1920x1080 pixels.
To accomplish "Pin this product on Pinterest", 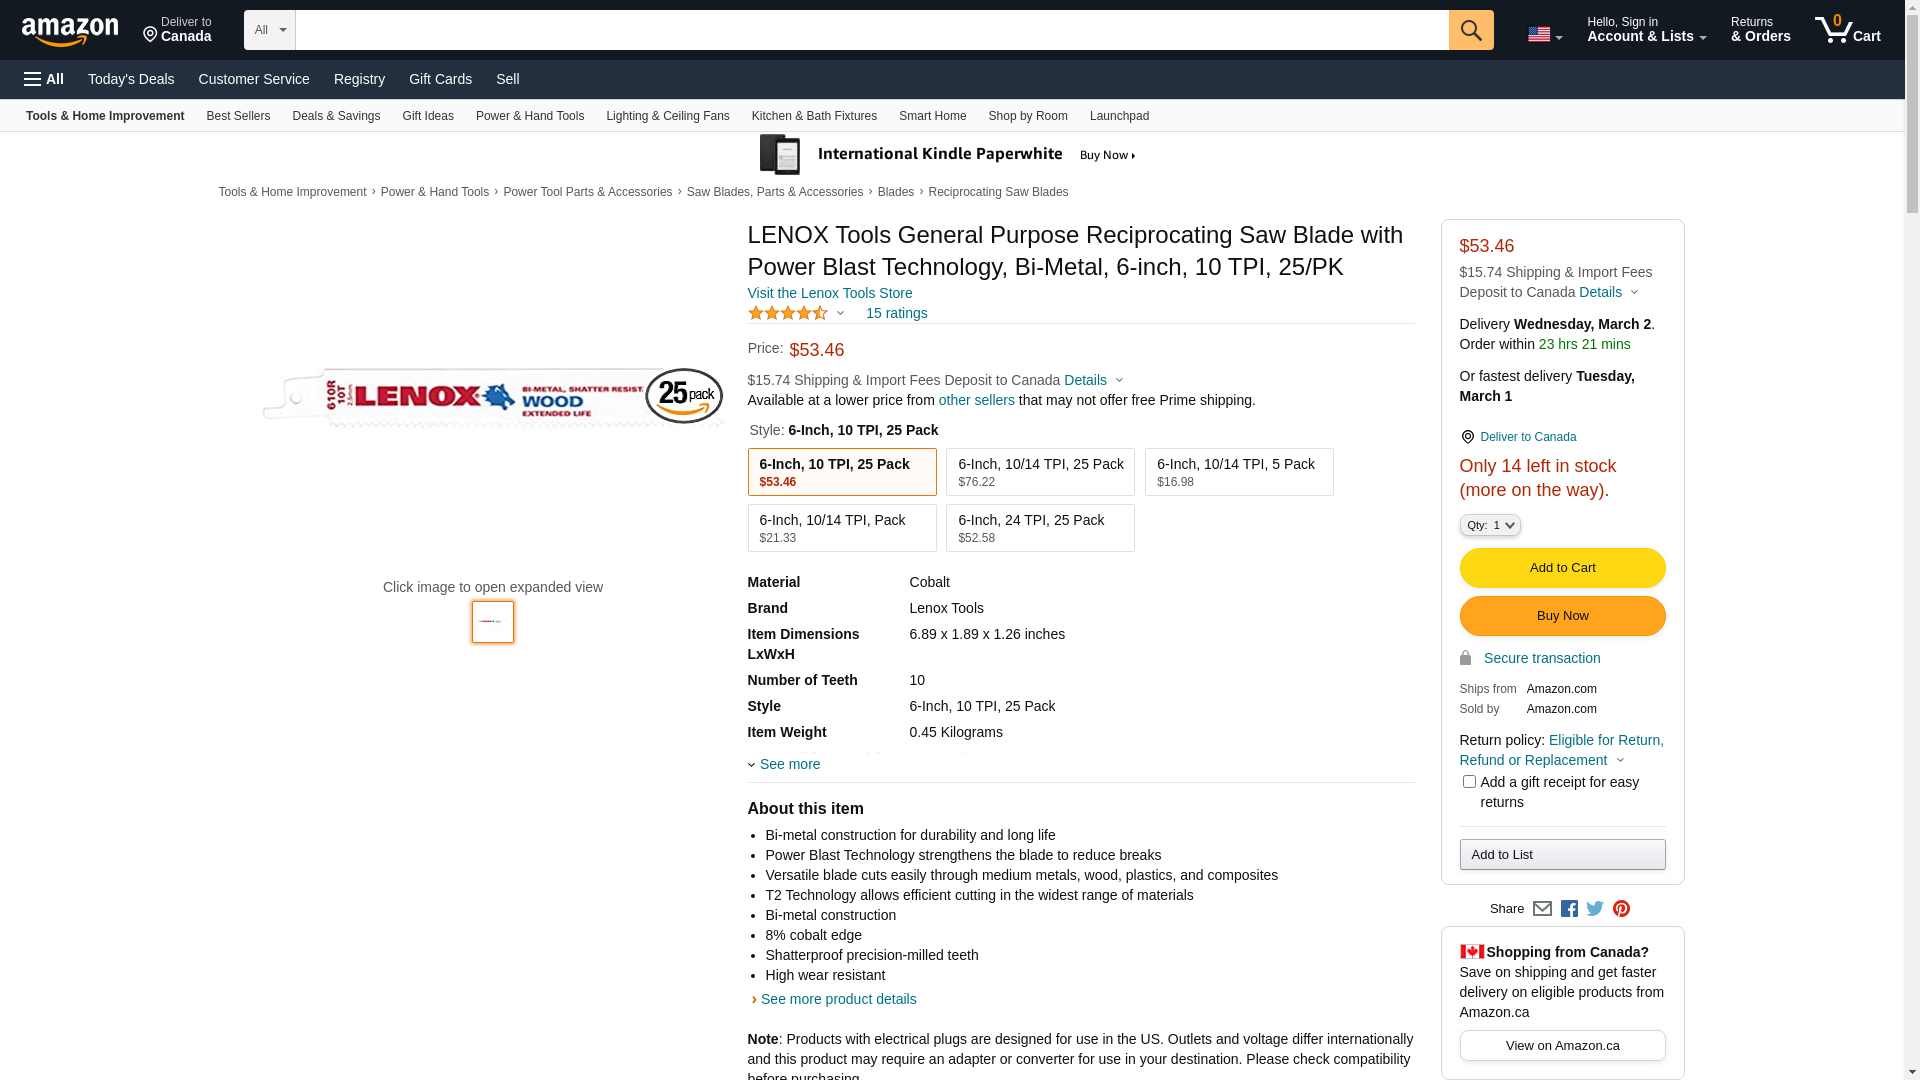I will tap(1621, 909).
